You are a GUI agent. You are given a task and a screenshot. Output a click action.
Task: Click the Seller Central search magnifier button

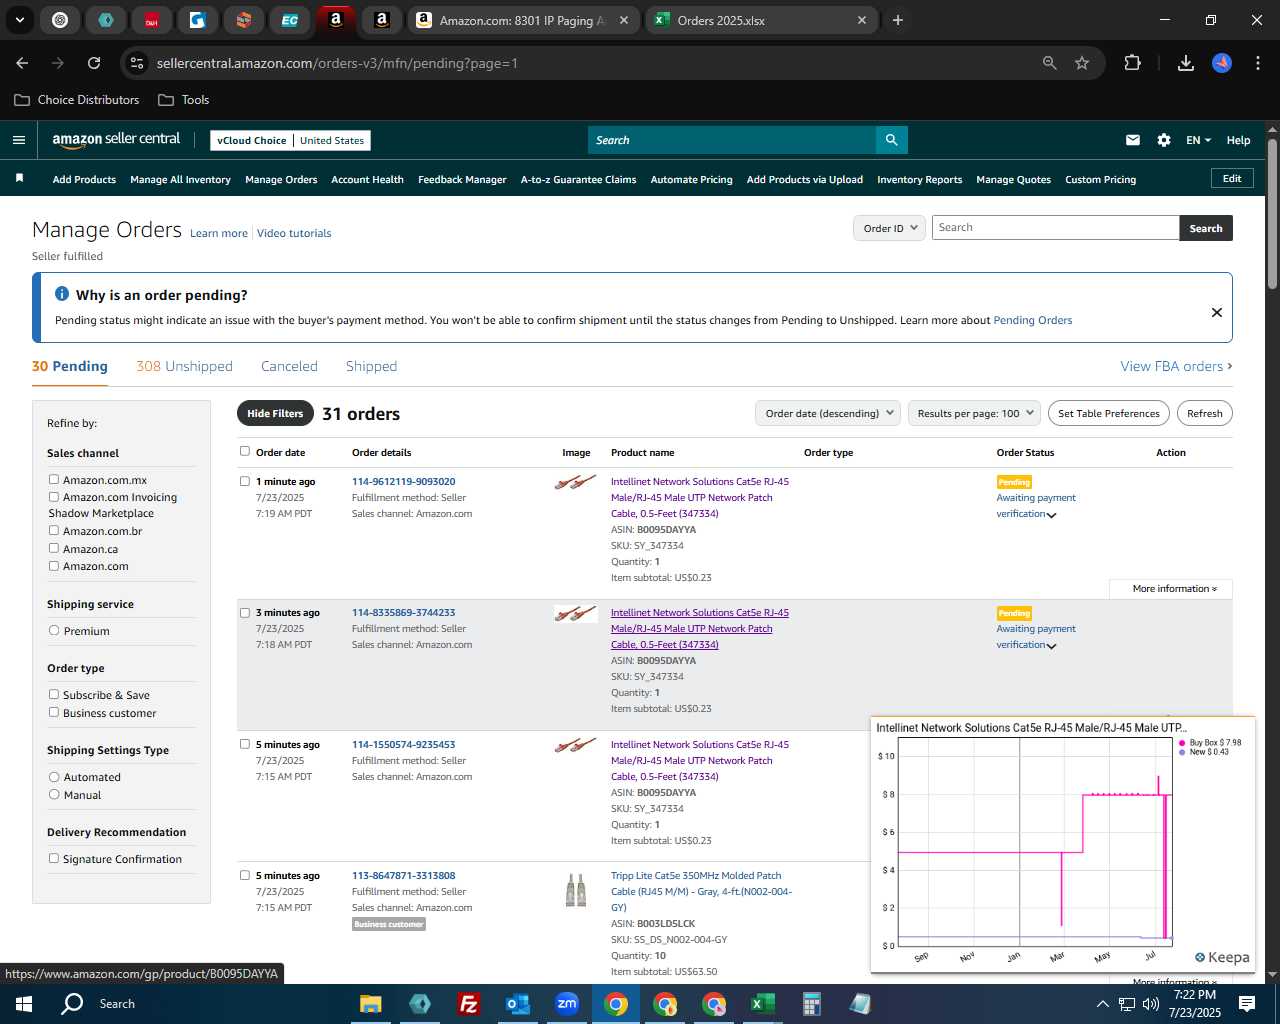tap(891, 140)
